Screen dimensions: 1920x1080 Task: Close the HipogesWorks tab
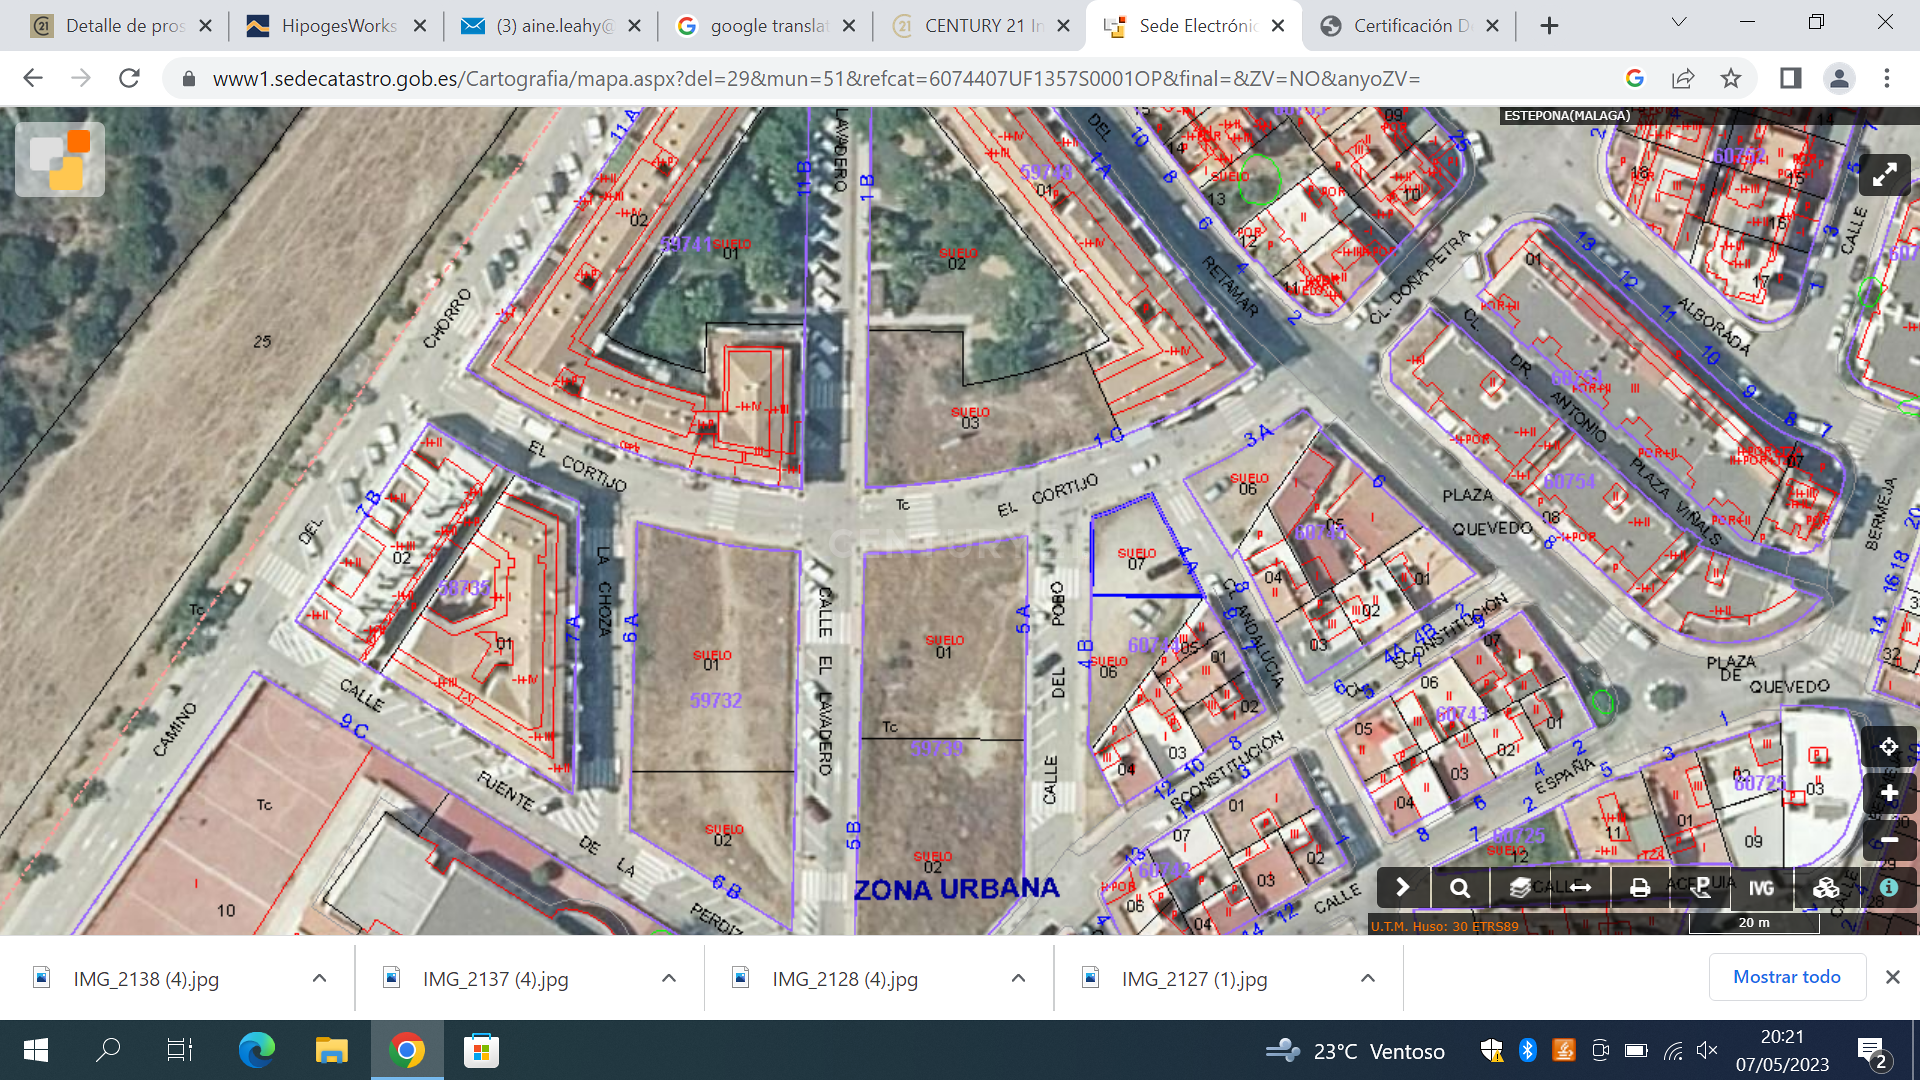click(420, 26)
